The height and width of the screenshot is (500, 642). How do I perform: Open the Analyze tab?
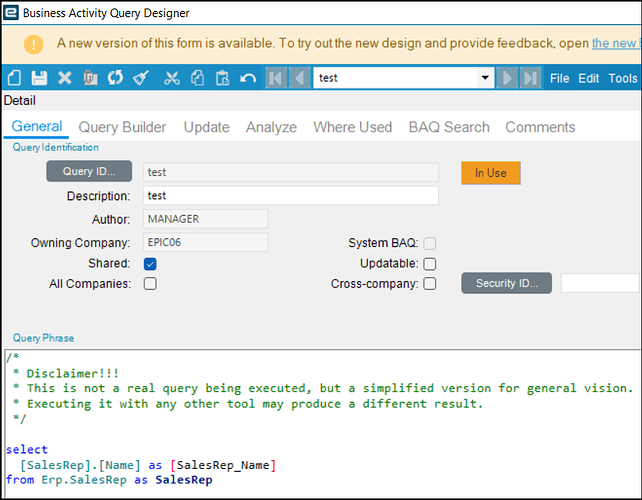pyautogui.click(x=271, y=127)
